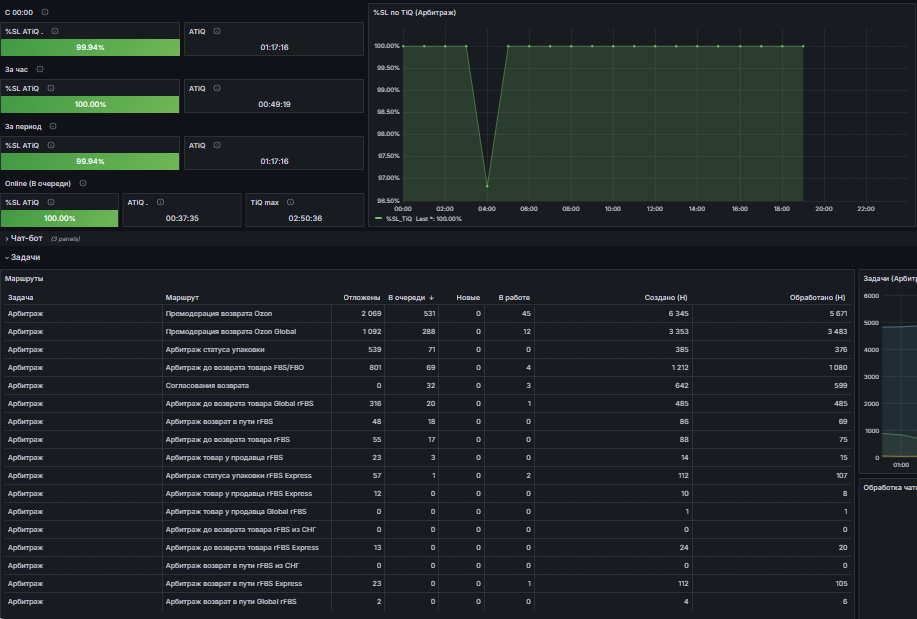Viewport: 917px width, 619px height.
Task: Open '%SL по TIQ (Арбитраж)' panel title menu
Action: [x=415, y=13]
